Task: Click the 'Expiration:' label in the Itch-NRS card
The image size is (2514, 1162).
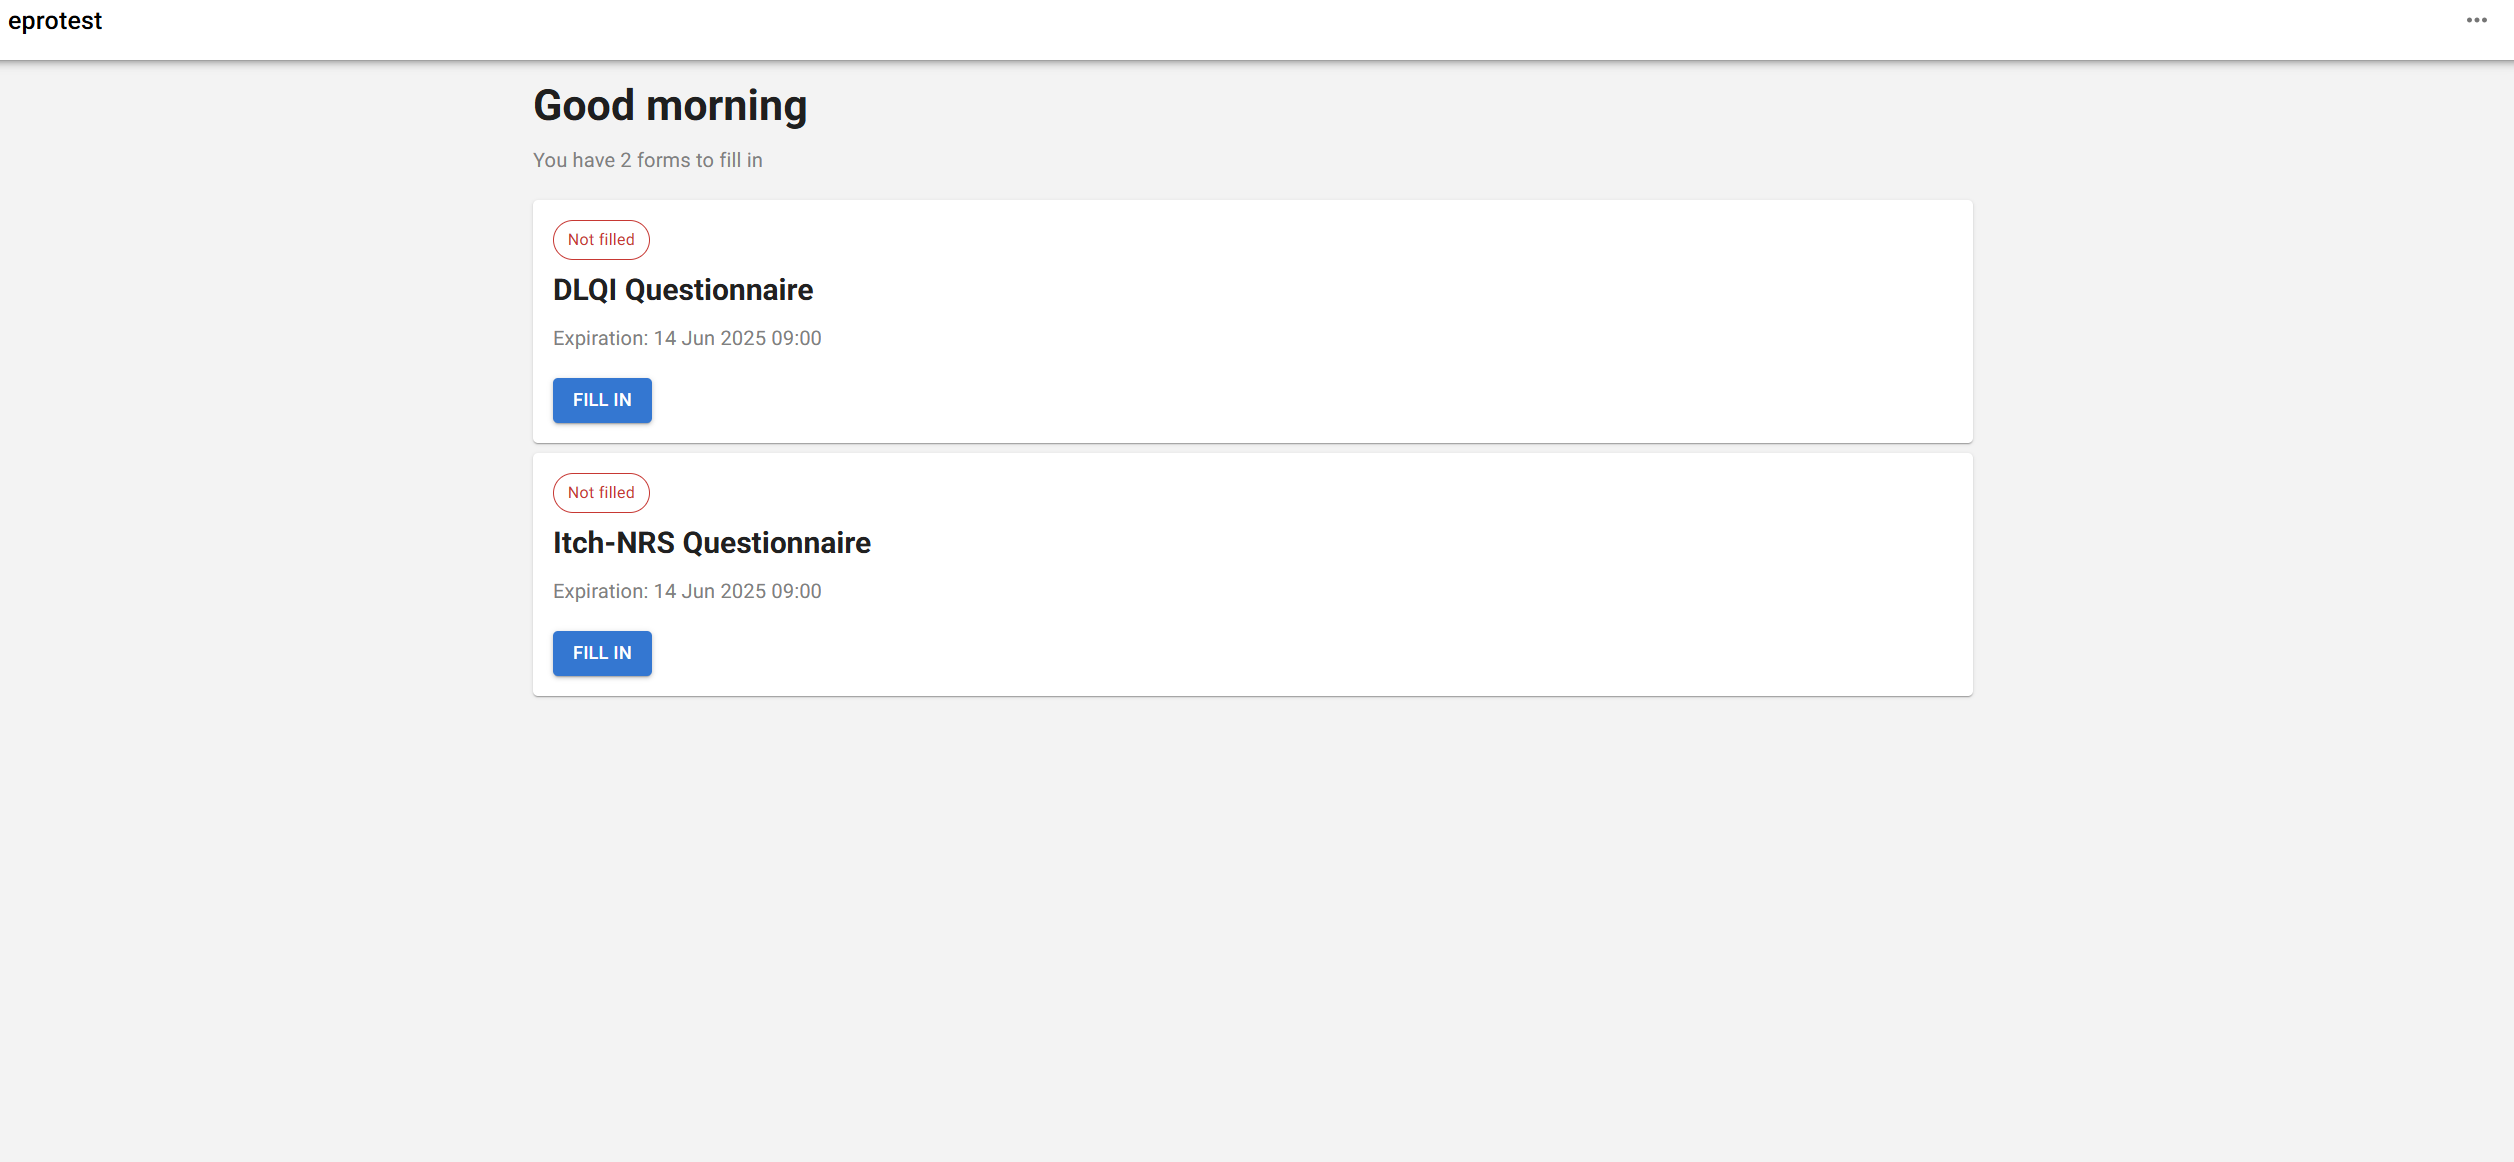Action: [x=600, y=592]
